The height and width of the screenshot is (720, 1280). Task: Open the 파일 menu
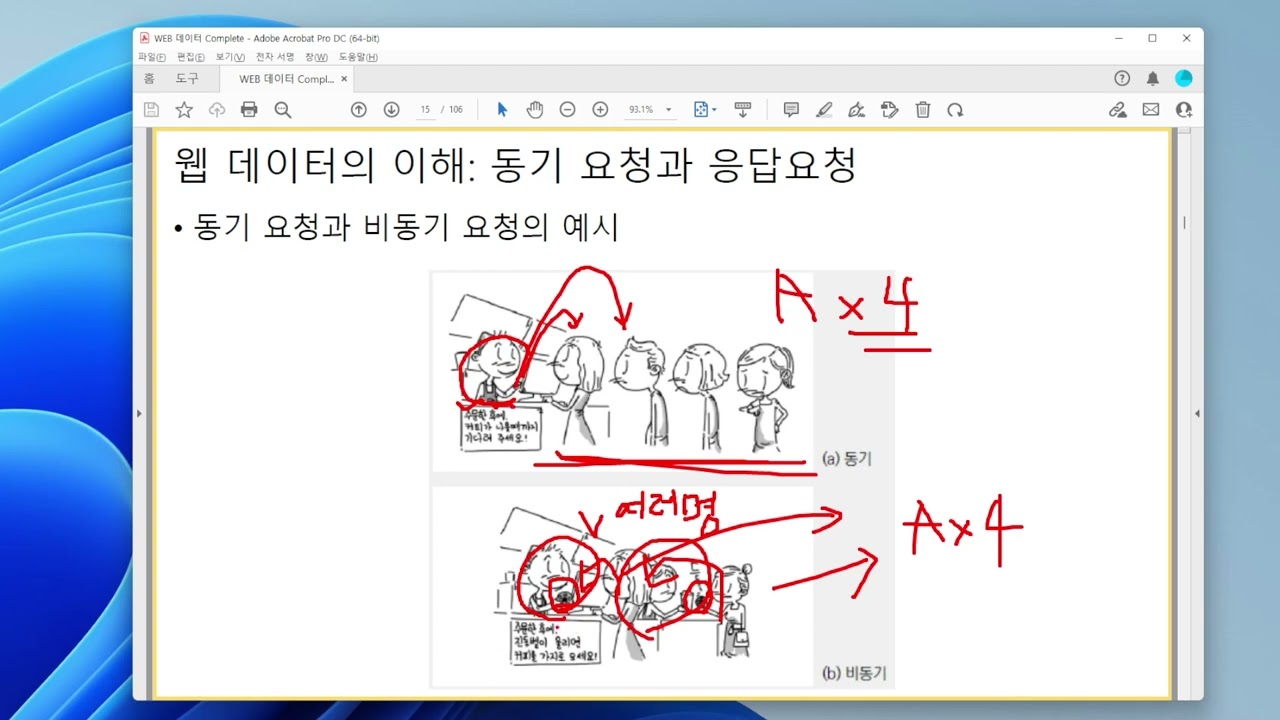[x=152, y=57]
